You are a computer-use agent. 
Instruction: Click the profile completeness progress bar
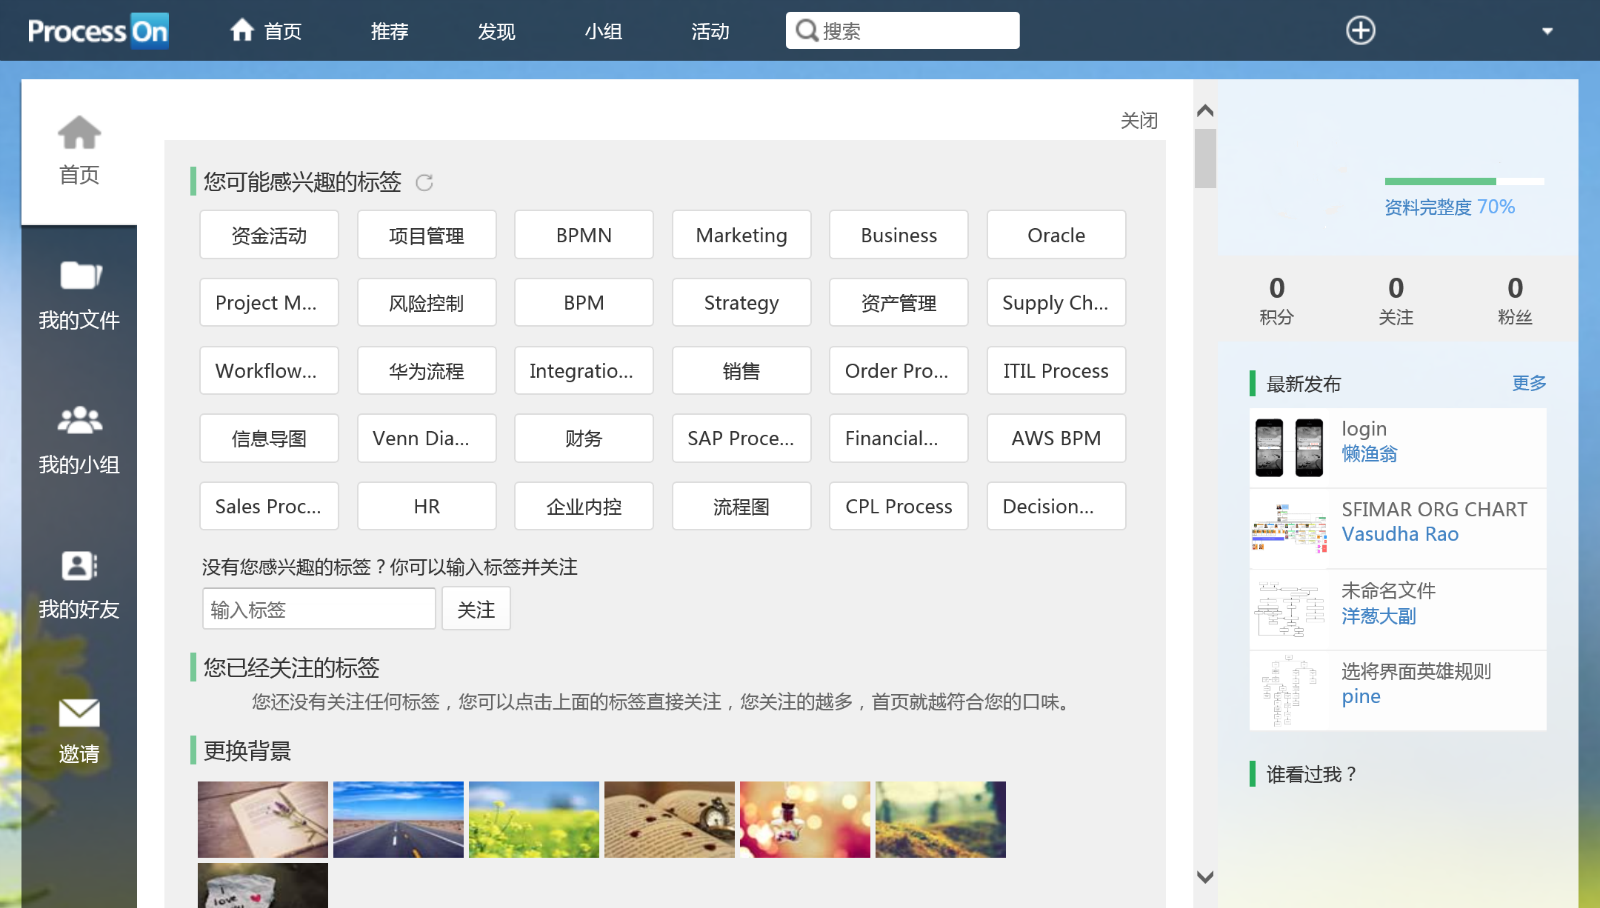click(1464, 181)
